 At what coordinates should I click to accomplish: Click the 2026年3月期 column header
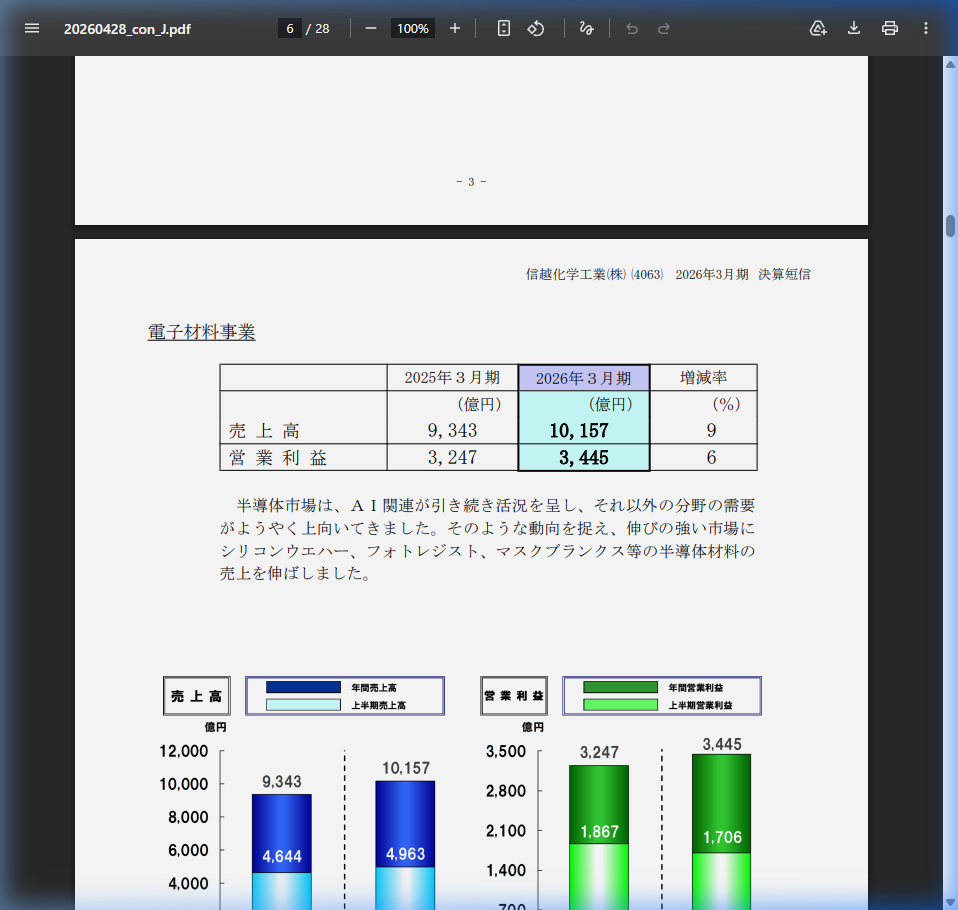pos(583,378)
